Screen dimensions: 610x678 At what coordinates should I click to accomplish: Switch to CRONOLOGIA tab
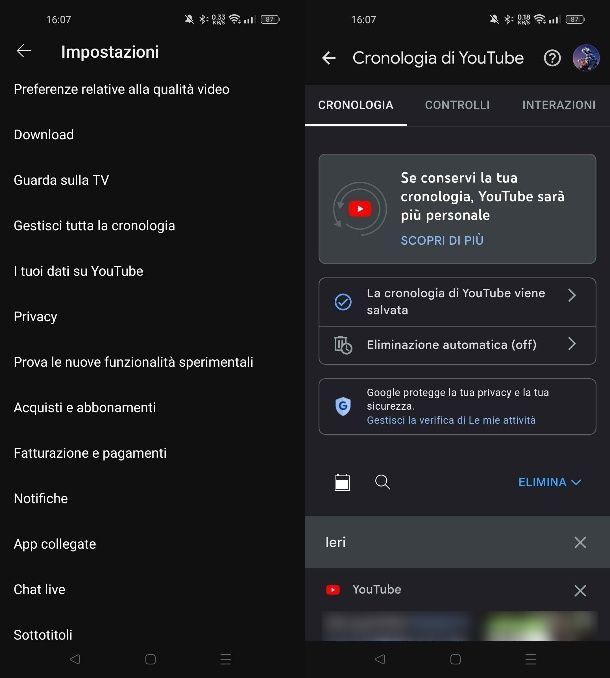(356, 105)
